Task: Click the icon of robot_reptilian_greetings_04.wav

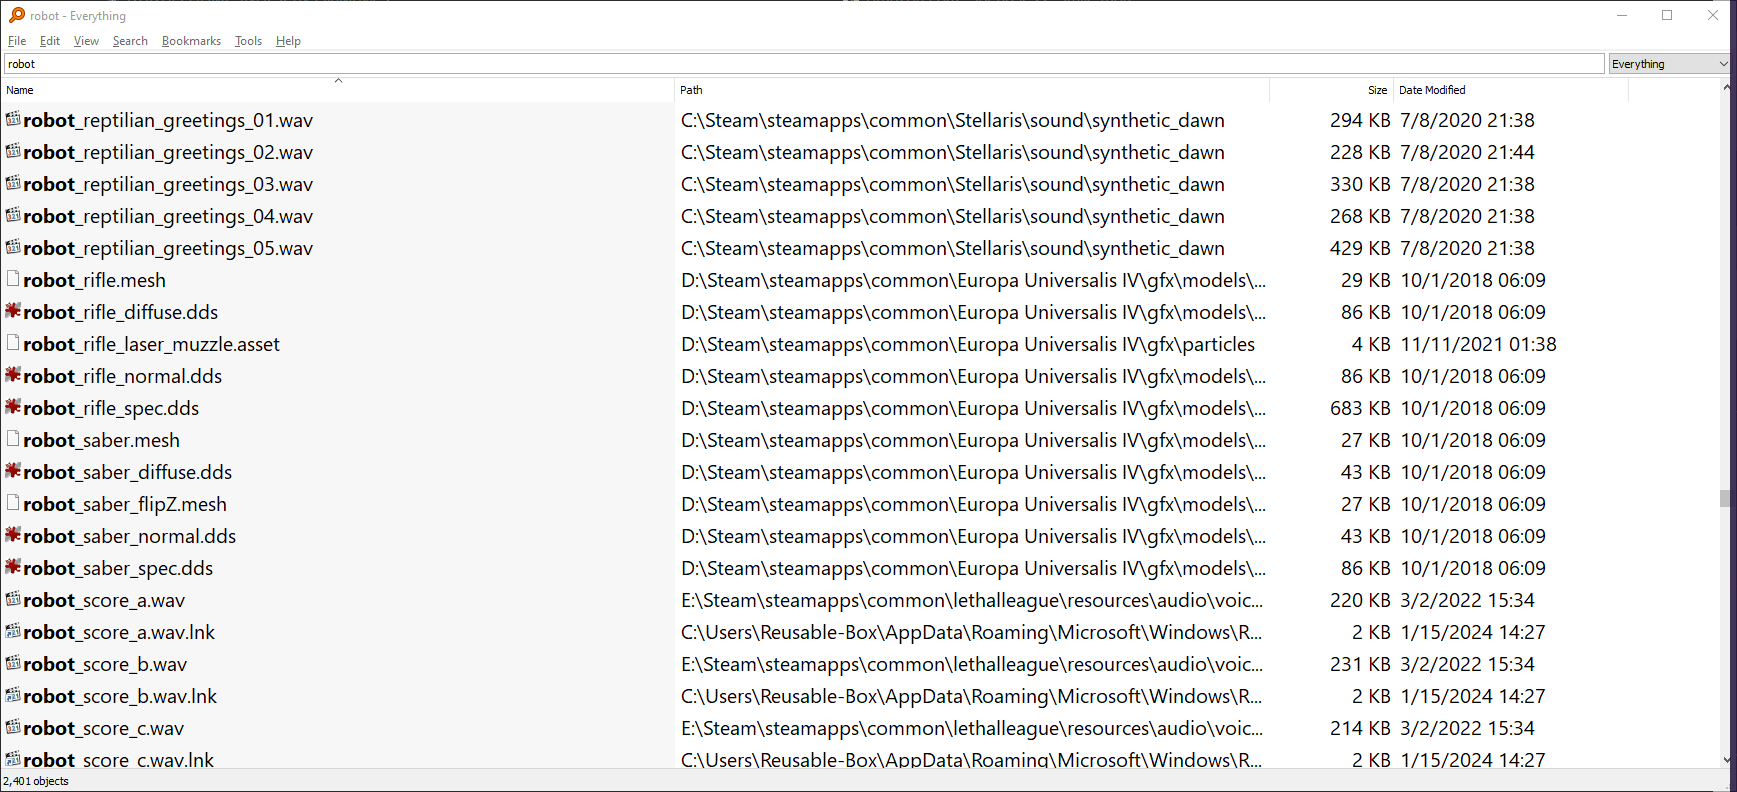Action: (x=13, y=215)
